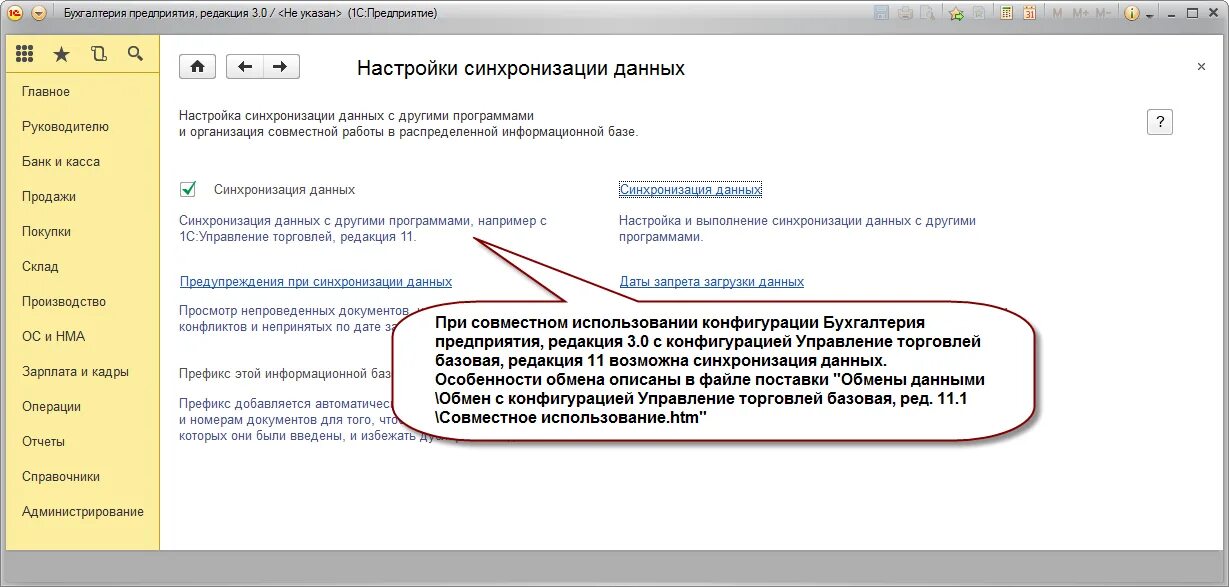Image resolution: width=1229 pixels, height=587 pixels.
Task: Toggle the Синхронизация данных checkbox
Action: pos(187,189)
